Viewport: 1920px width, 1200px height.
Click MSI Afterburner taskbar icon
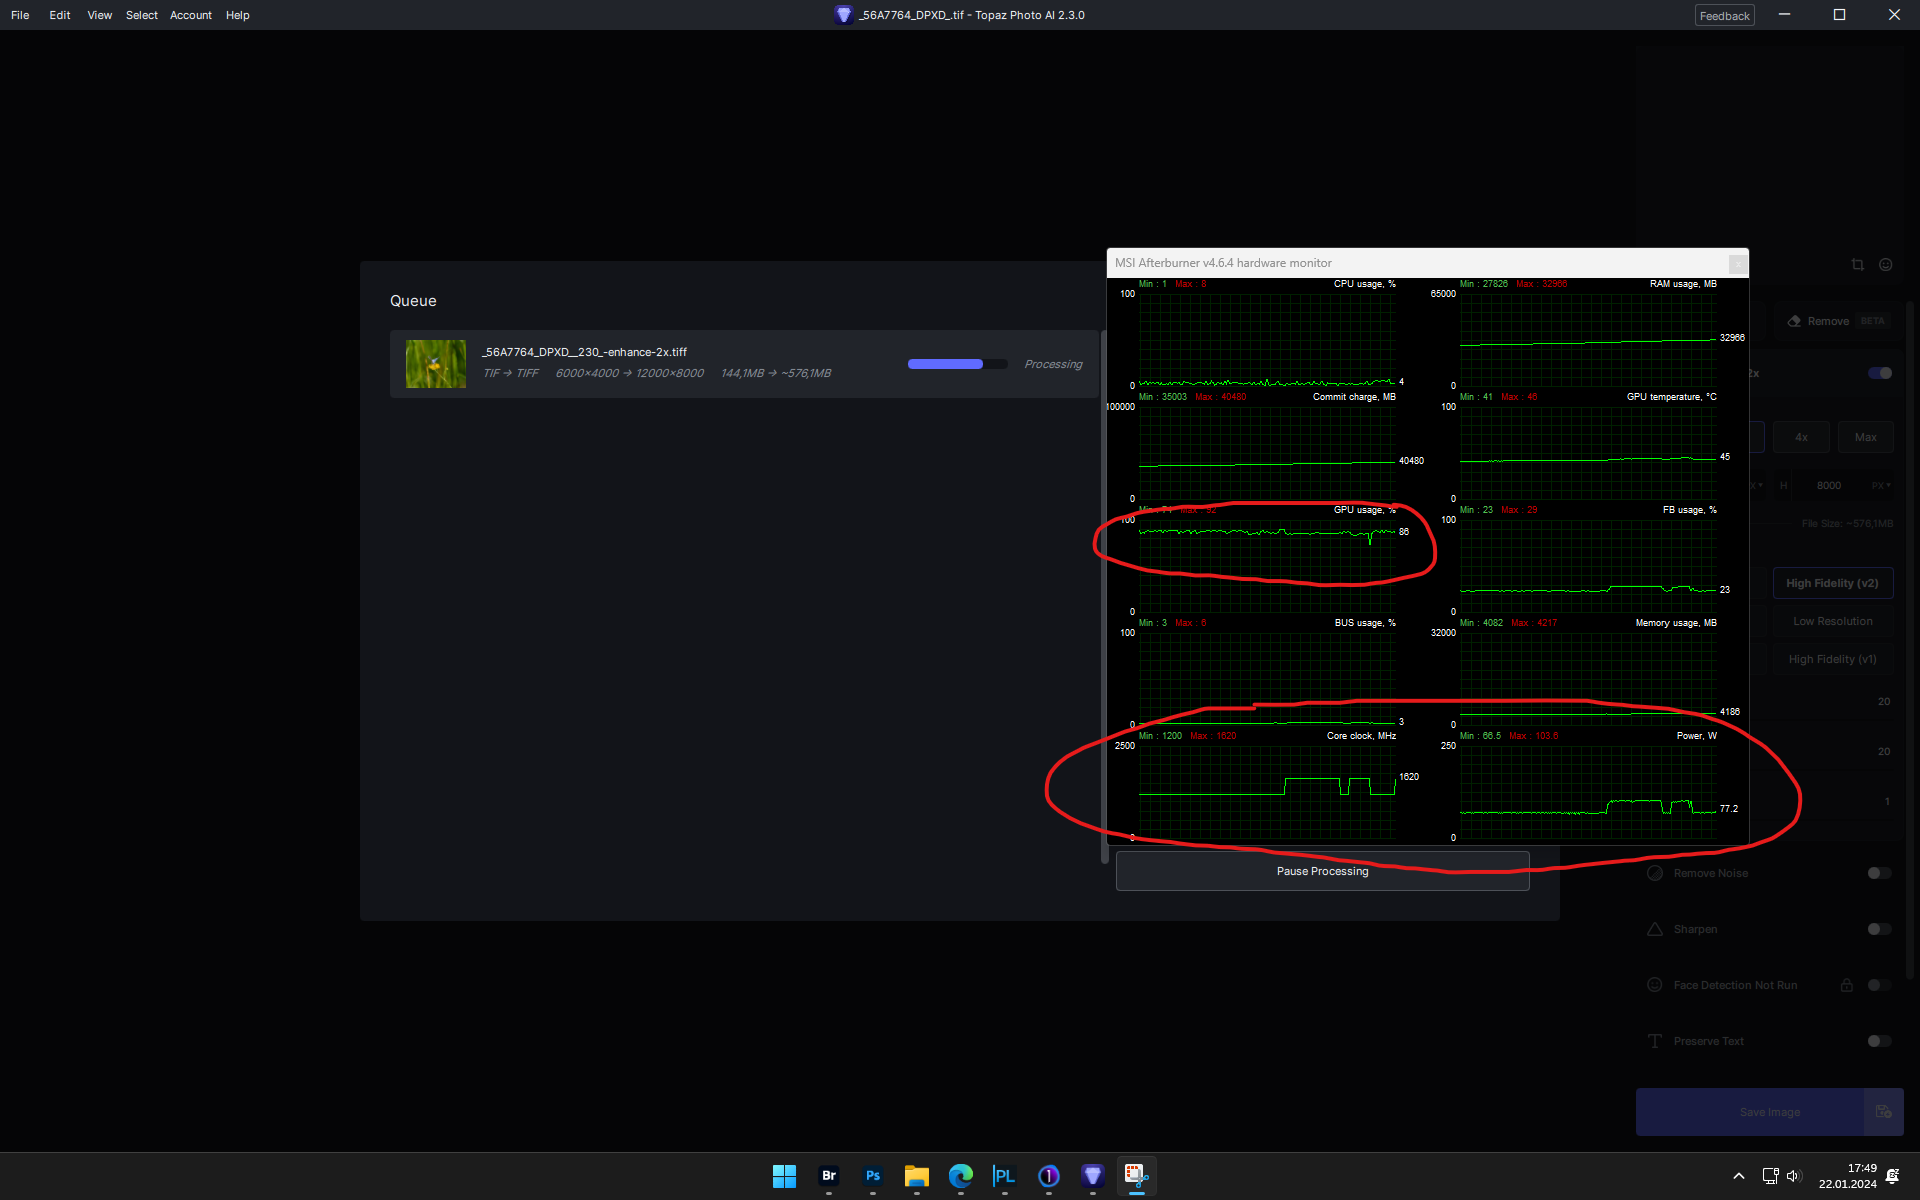tap(1136, 1176)
